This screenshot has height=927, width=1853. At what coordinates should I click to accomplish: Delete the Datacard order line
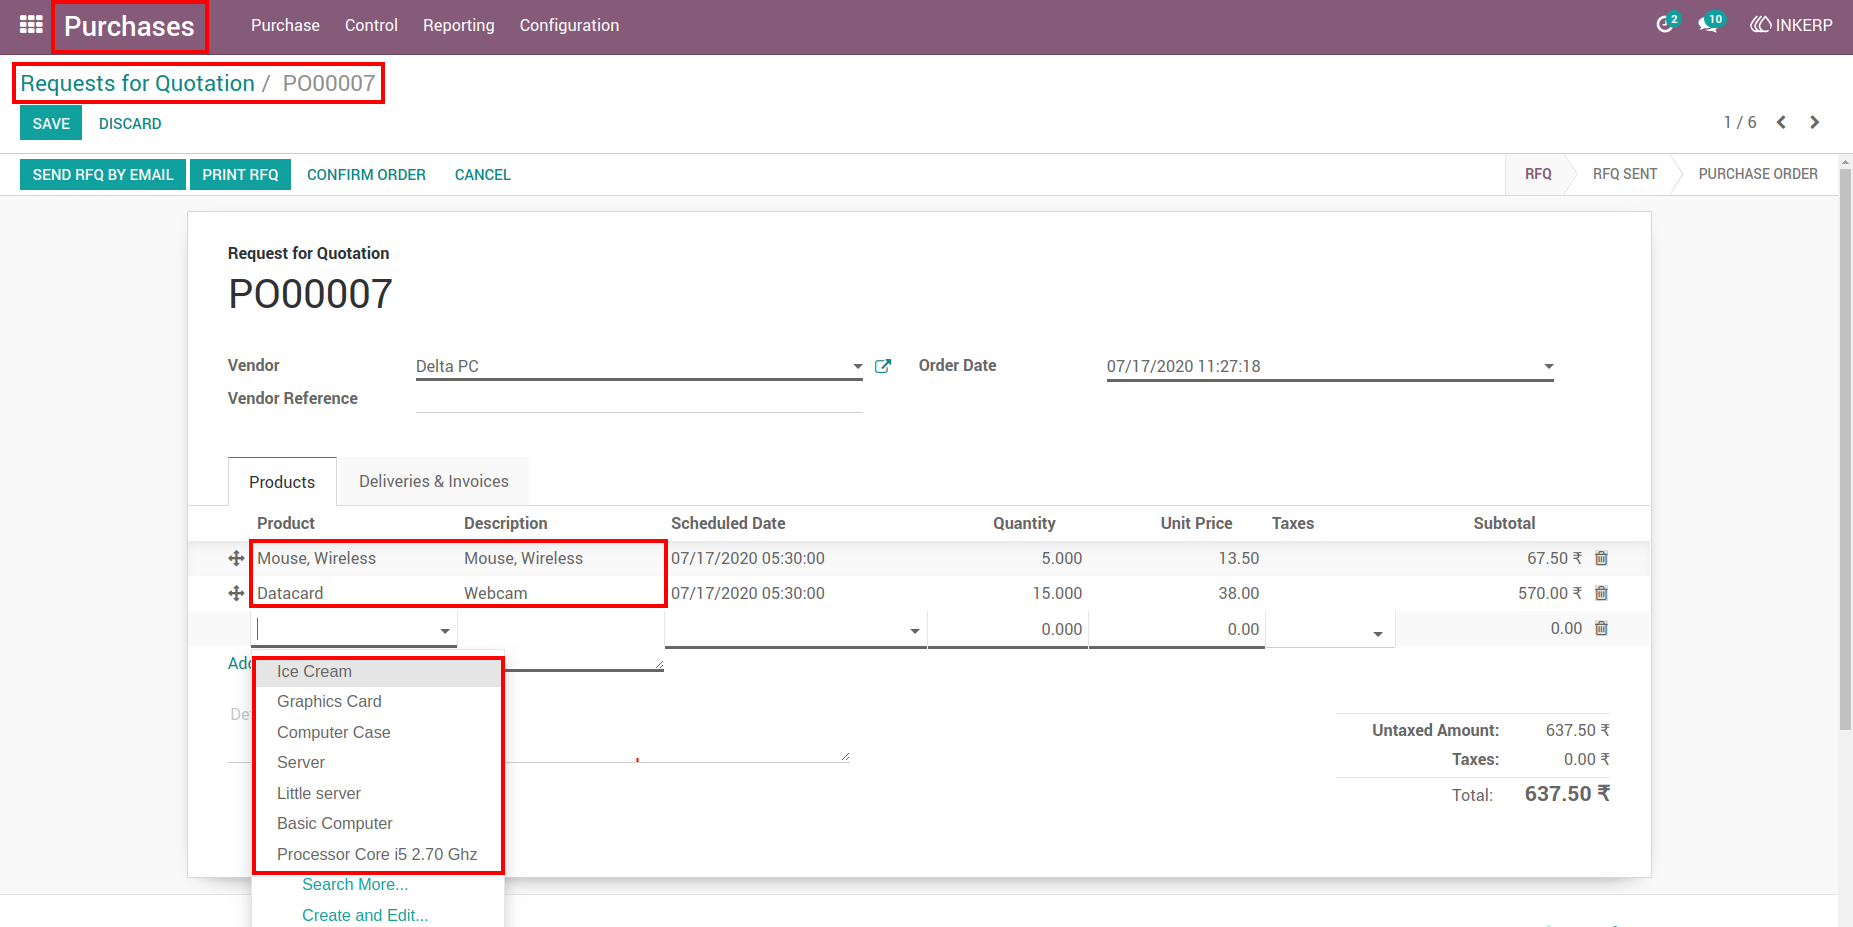pyautogui.click(x=1601, y=593)
